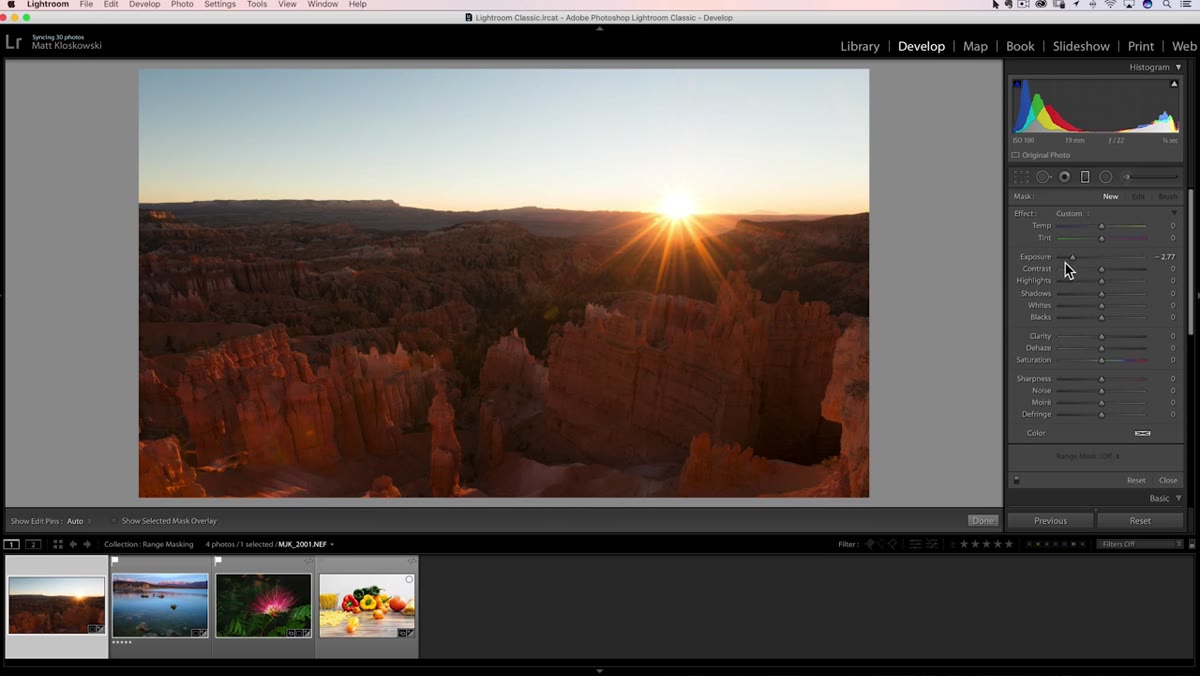Enable Show Selected Mask Overlay checkbox
The image size is (1200, 676).
(114, 521)
